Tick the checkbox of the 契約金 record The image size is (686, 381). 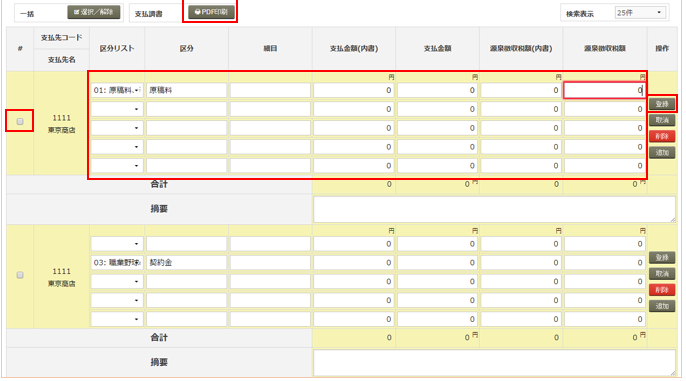tap(20, 275)
